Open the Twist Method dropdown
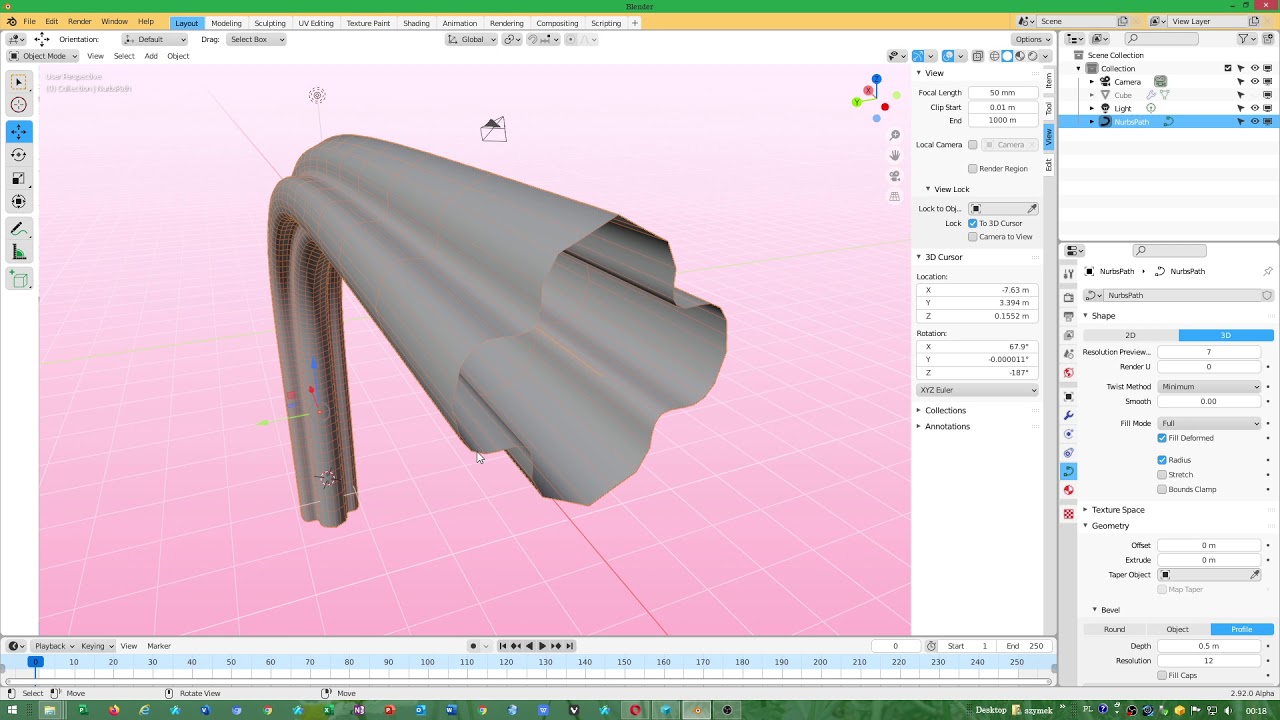 pyautogui.click(x=1210, y=387)
